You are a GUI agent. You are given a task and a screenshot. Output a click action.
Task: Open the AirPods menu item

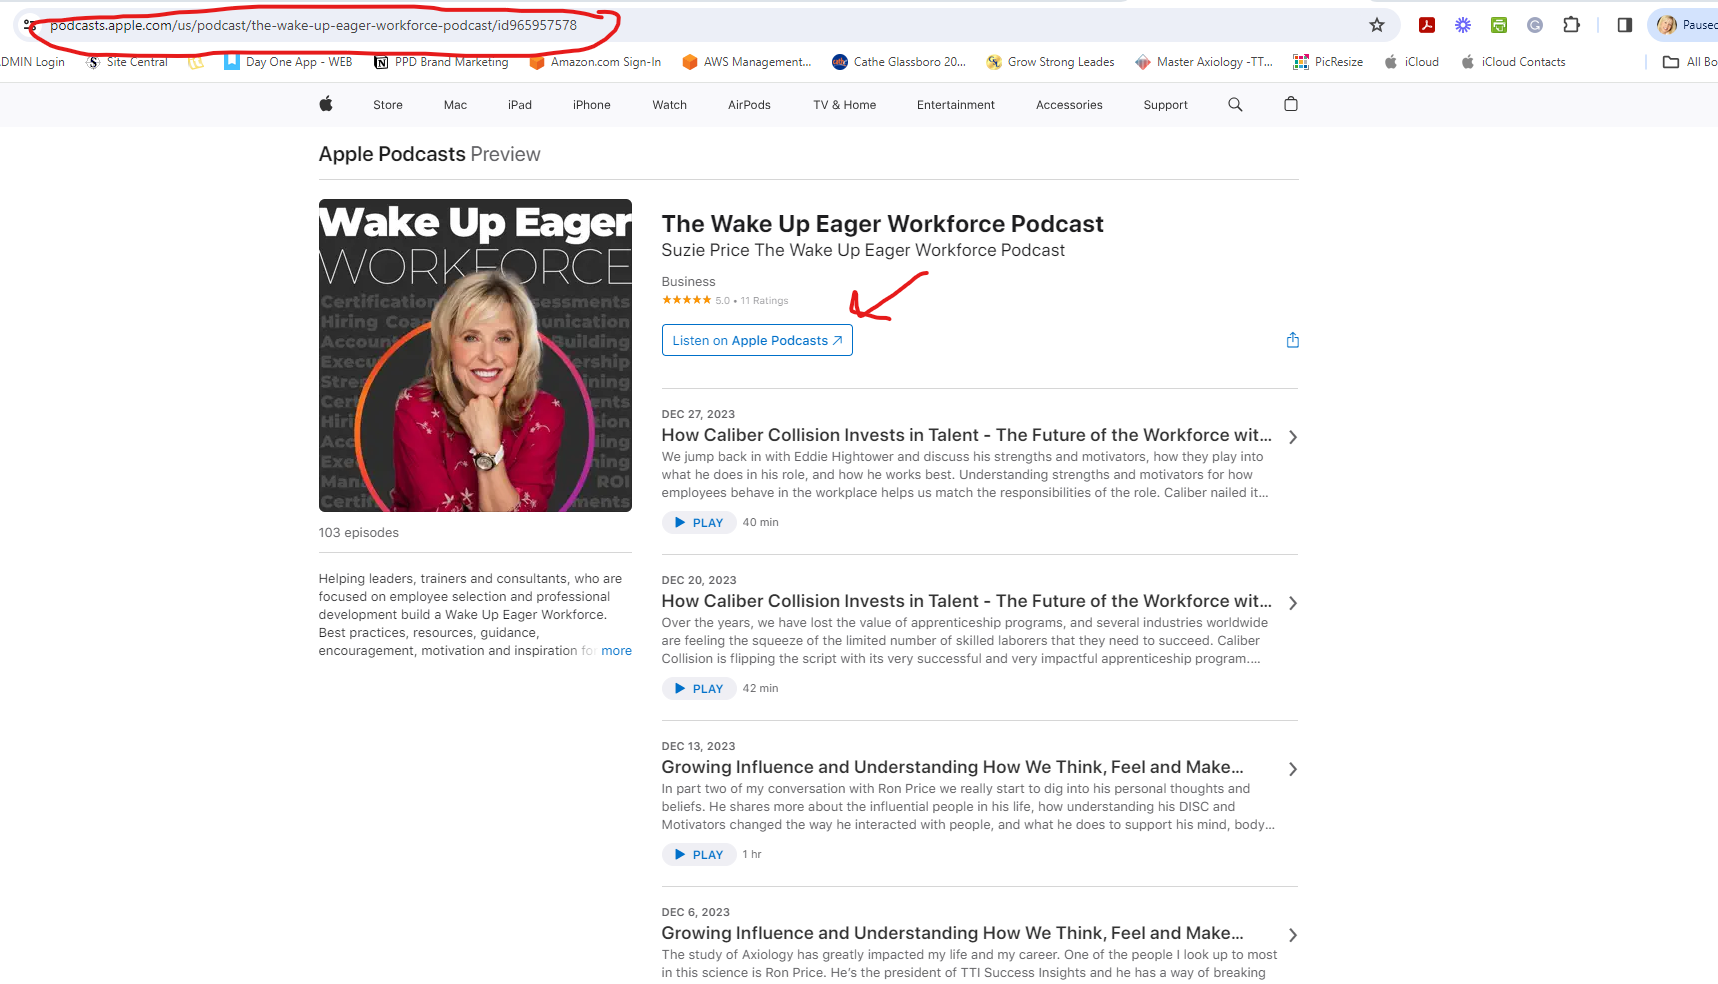749,105
